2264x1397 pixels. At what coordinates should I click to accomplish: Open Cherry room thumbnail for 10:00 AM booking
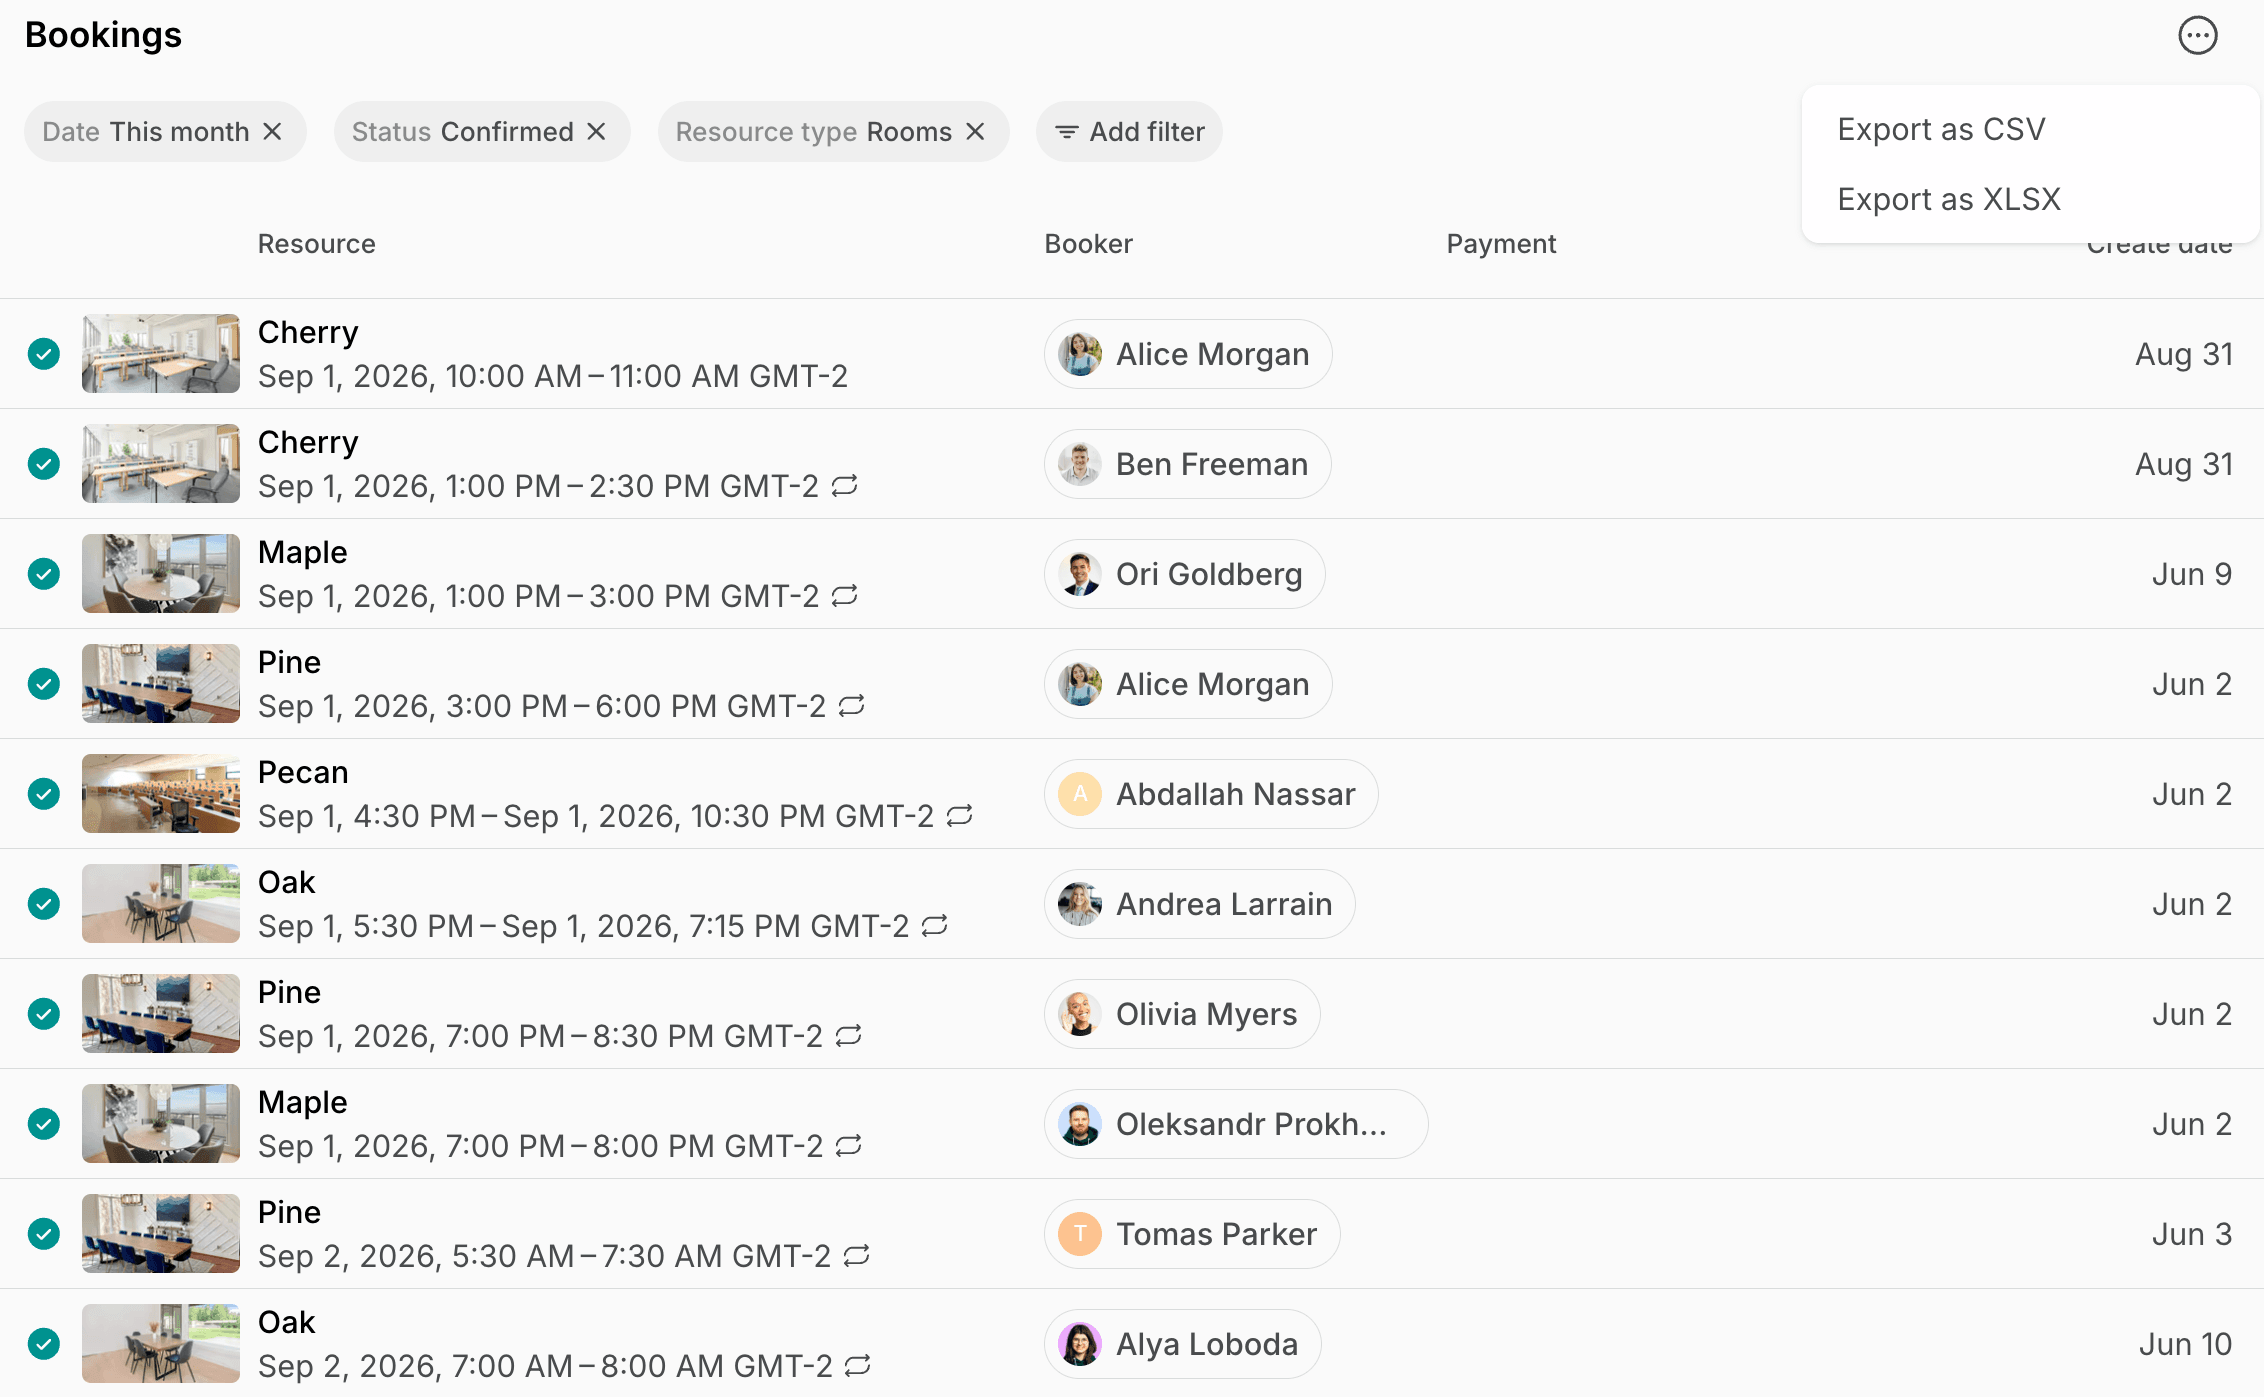tap(161, 354)
